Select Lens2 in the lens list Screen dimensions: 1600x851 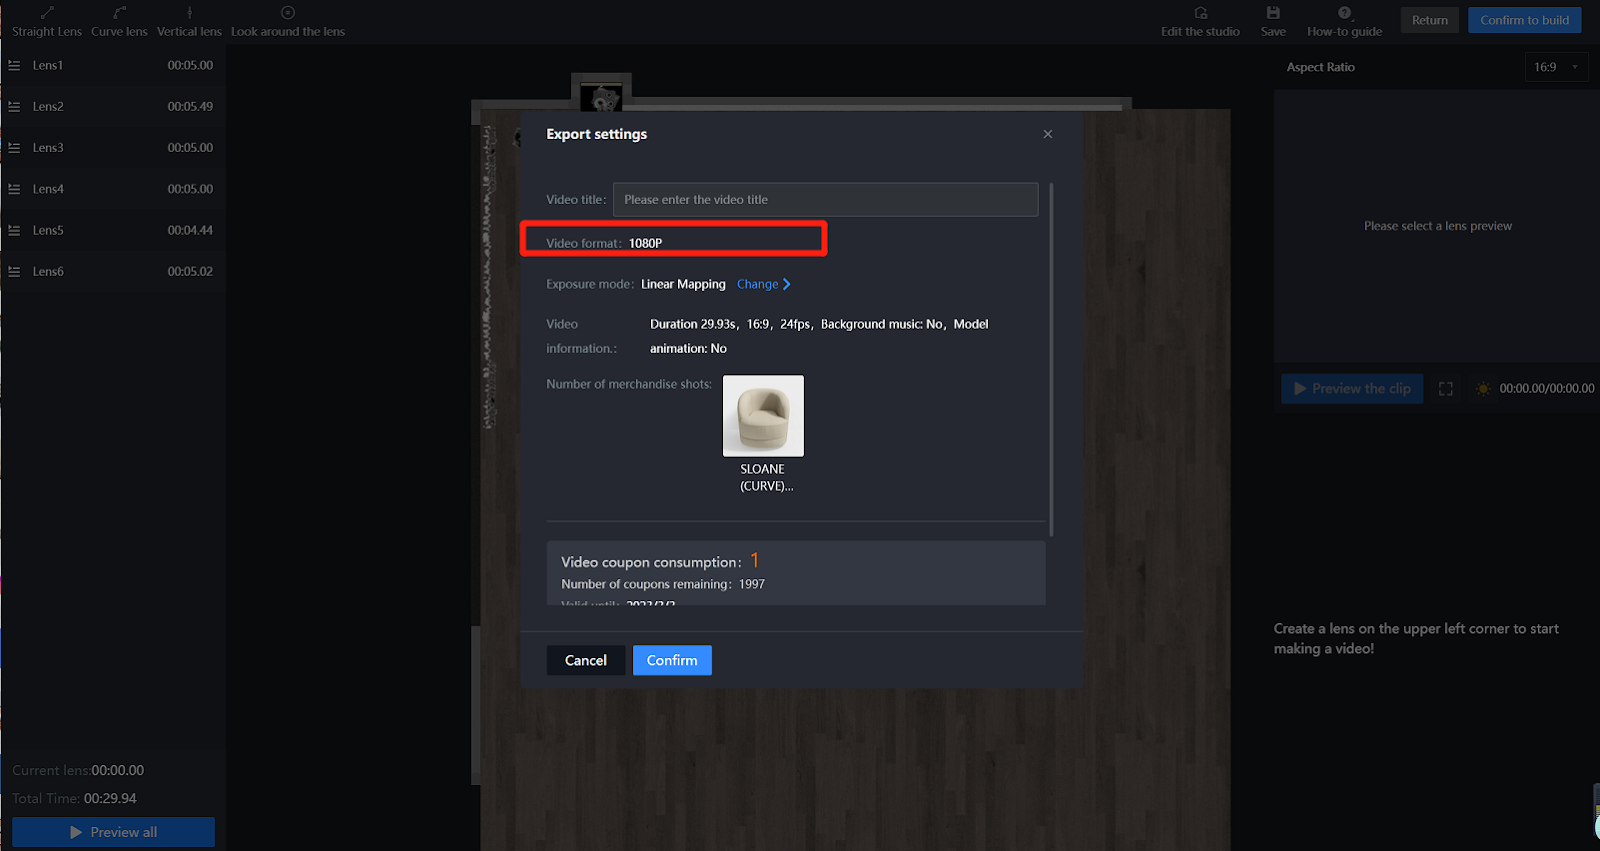(x=113, y=106)
